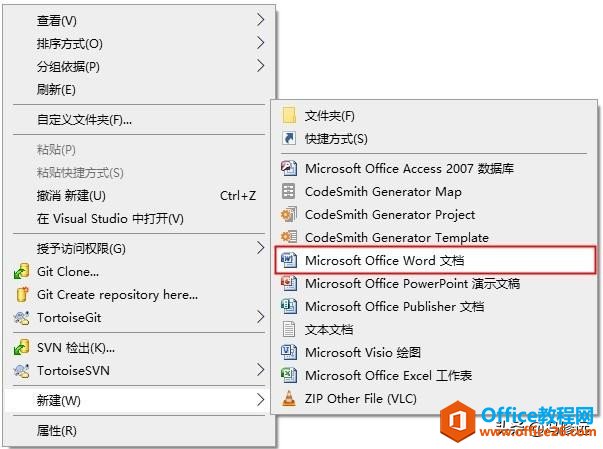This screenshot has width=603, height=449.
Task: Click the Word document icon in submenu
Action: [289, 260]
